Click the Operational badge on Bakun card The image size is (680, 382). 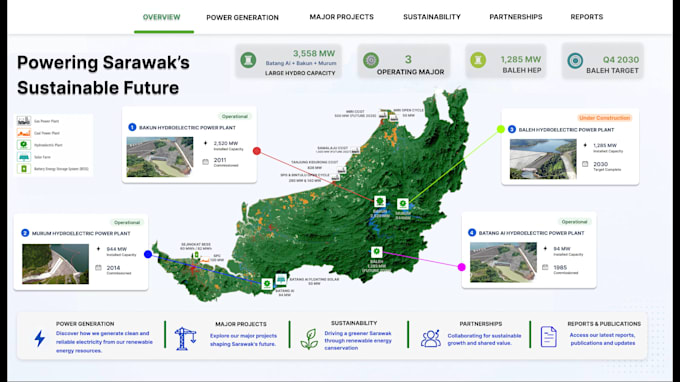[x=235, y=116]
